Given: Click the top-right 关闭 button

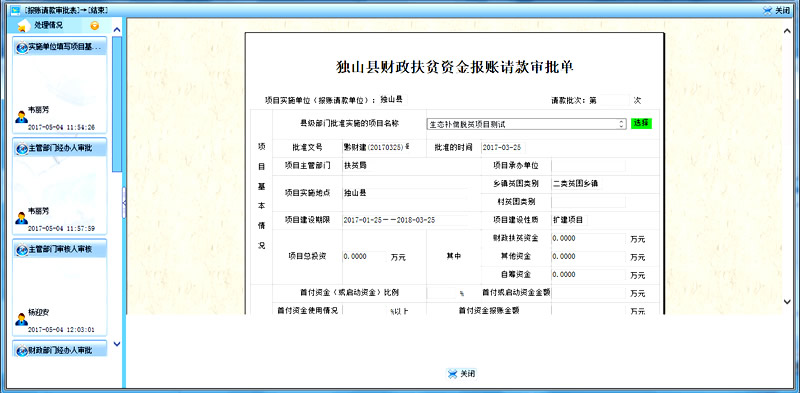Looking at the screenshot, I should [x=776, y=10].
